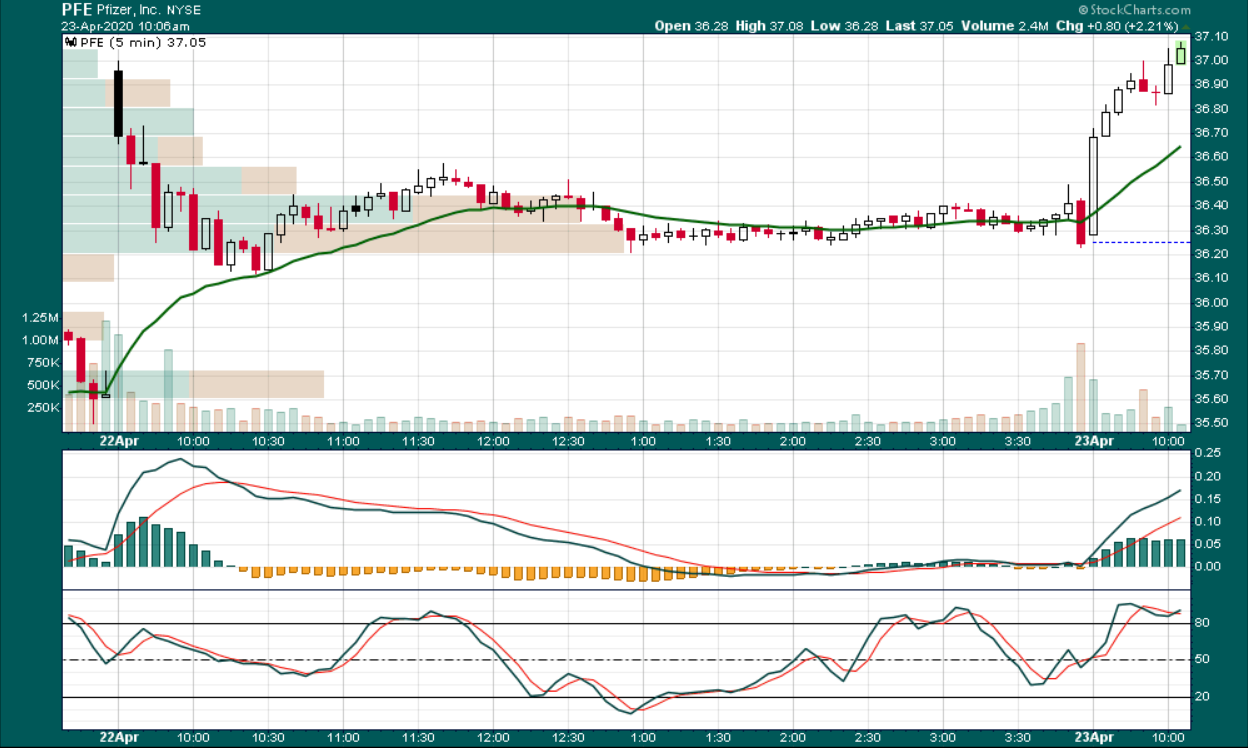Click the blue dashed previous-close line
The width and height of the screenshot is (1248, 749).
pos(1141,242)
